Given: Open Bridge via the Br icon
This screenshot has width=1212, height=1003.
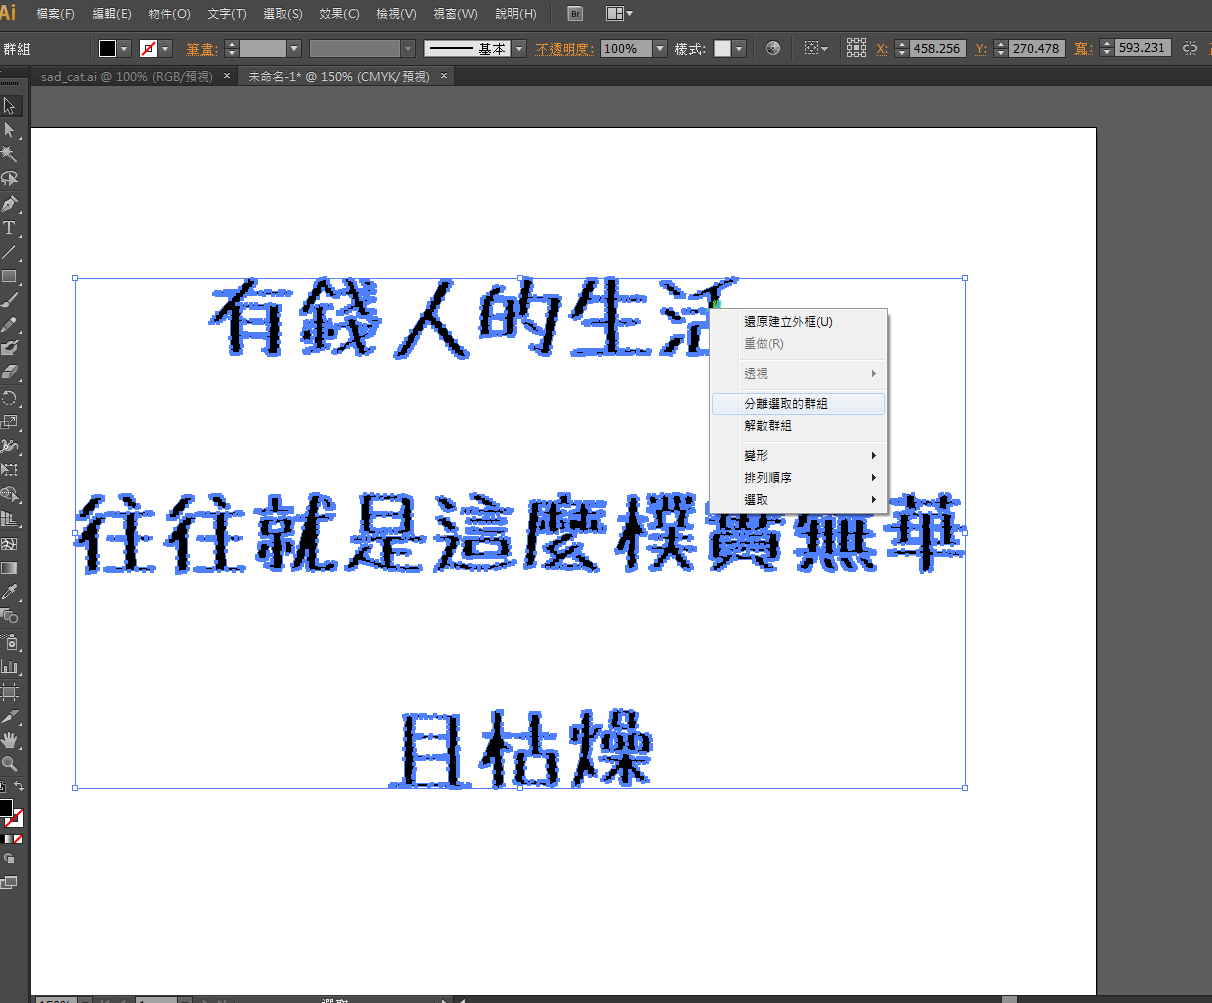Looking at the screenshot, I should coord(575,14).
